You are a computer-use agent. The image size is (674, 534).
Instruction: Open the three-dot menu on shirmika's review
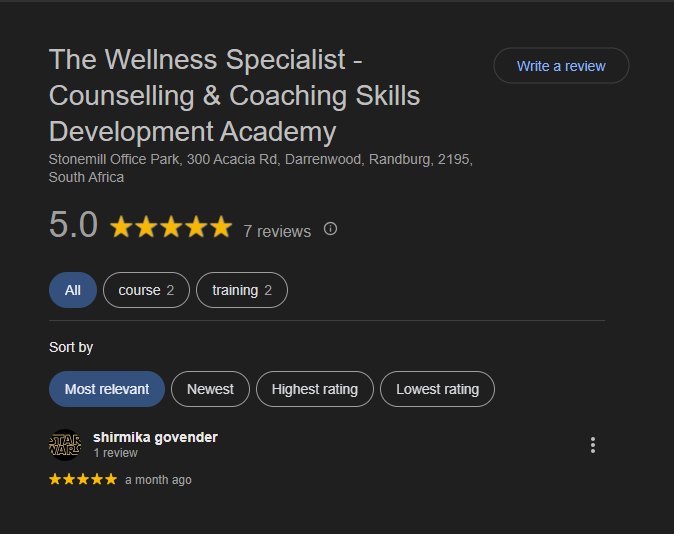593,445
